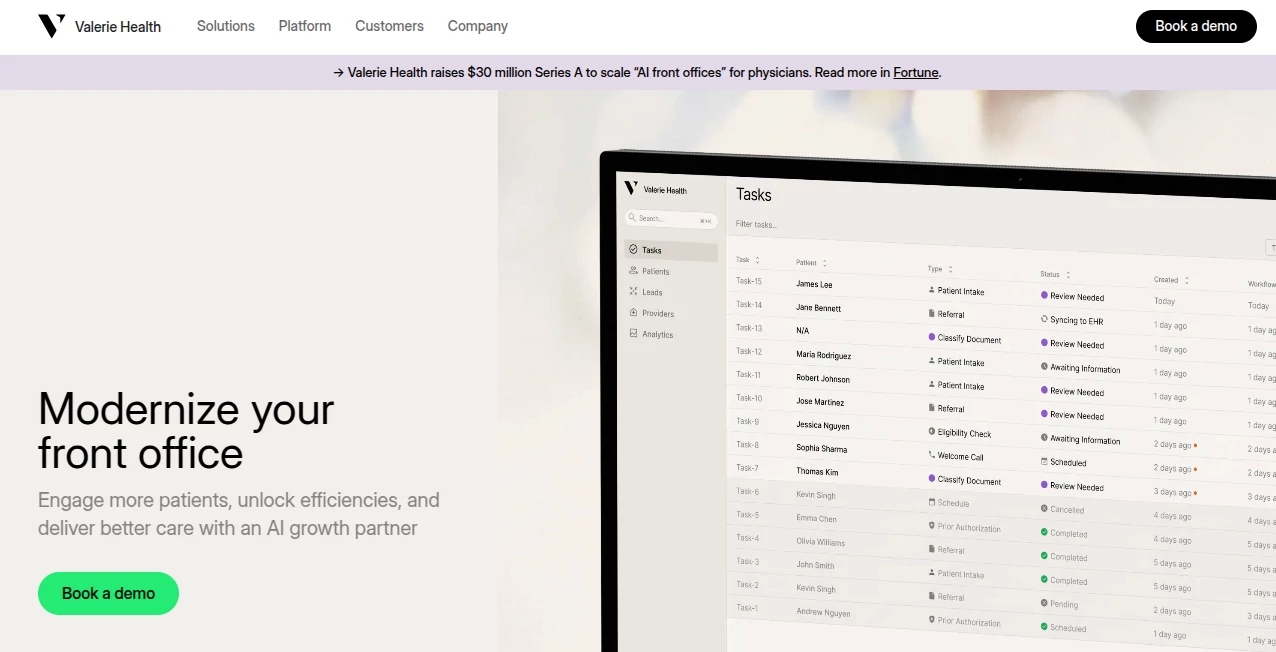Click the calendar icon beside Task-6 Schedule
The image size is (1276, 652).
point(932,502)
